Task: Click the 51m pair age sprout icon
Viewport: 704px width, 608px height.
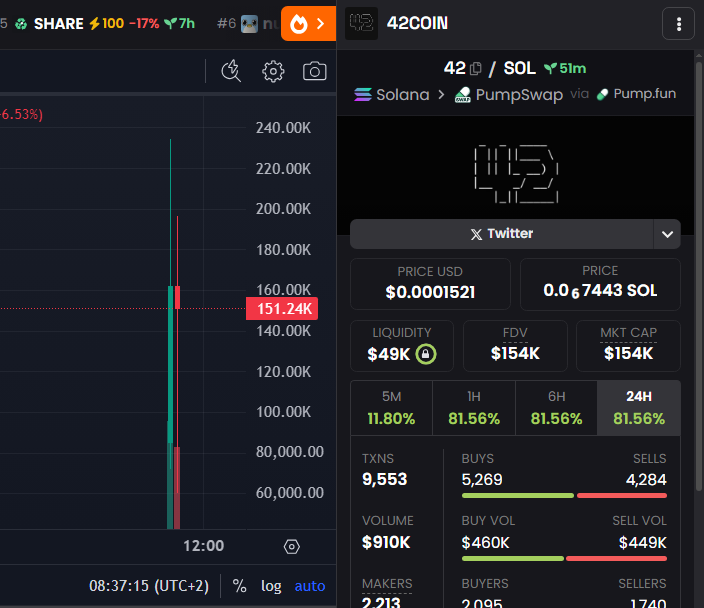Action: tap(550, 68)
